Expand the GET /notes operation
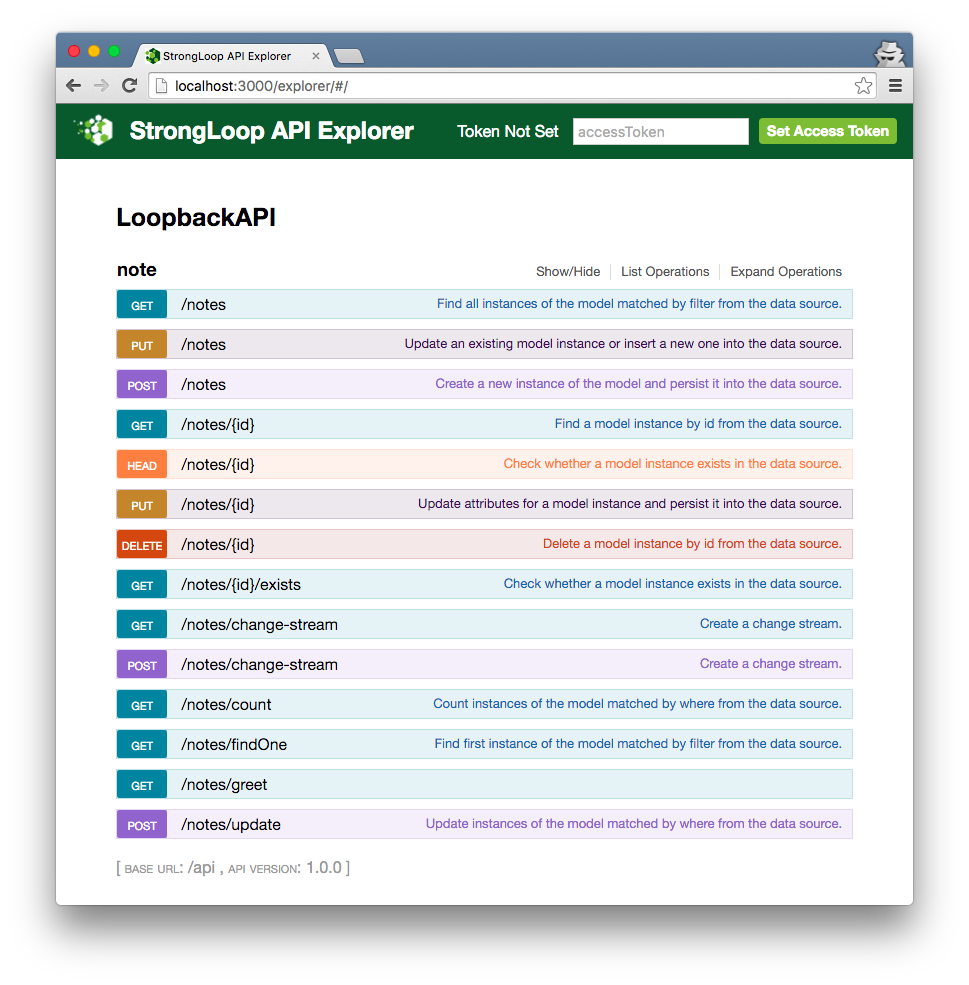969x985 pixels. [x=484, y=304]
